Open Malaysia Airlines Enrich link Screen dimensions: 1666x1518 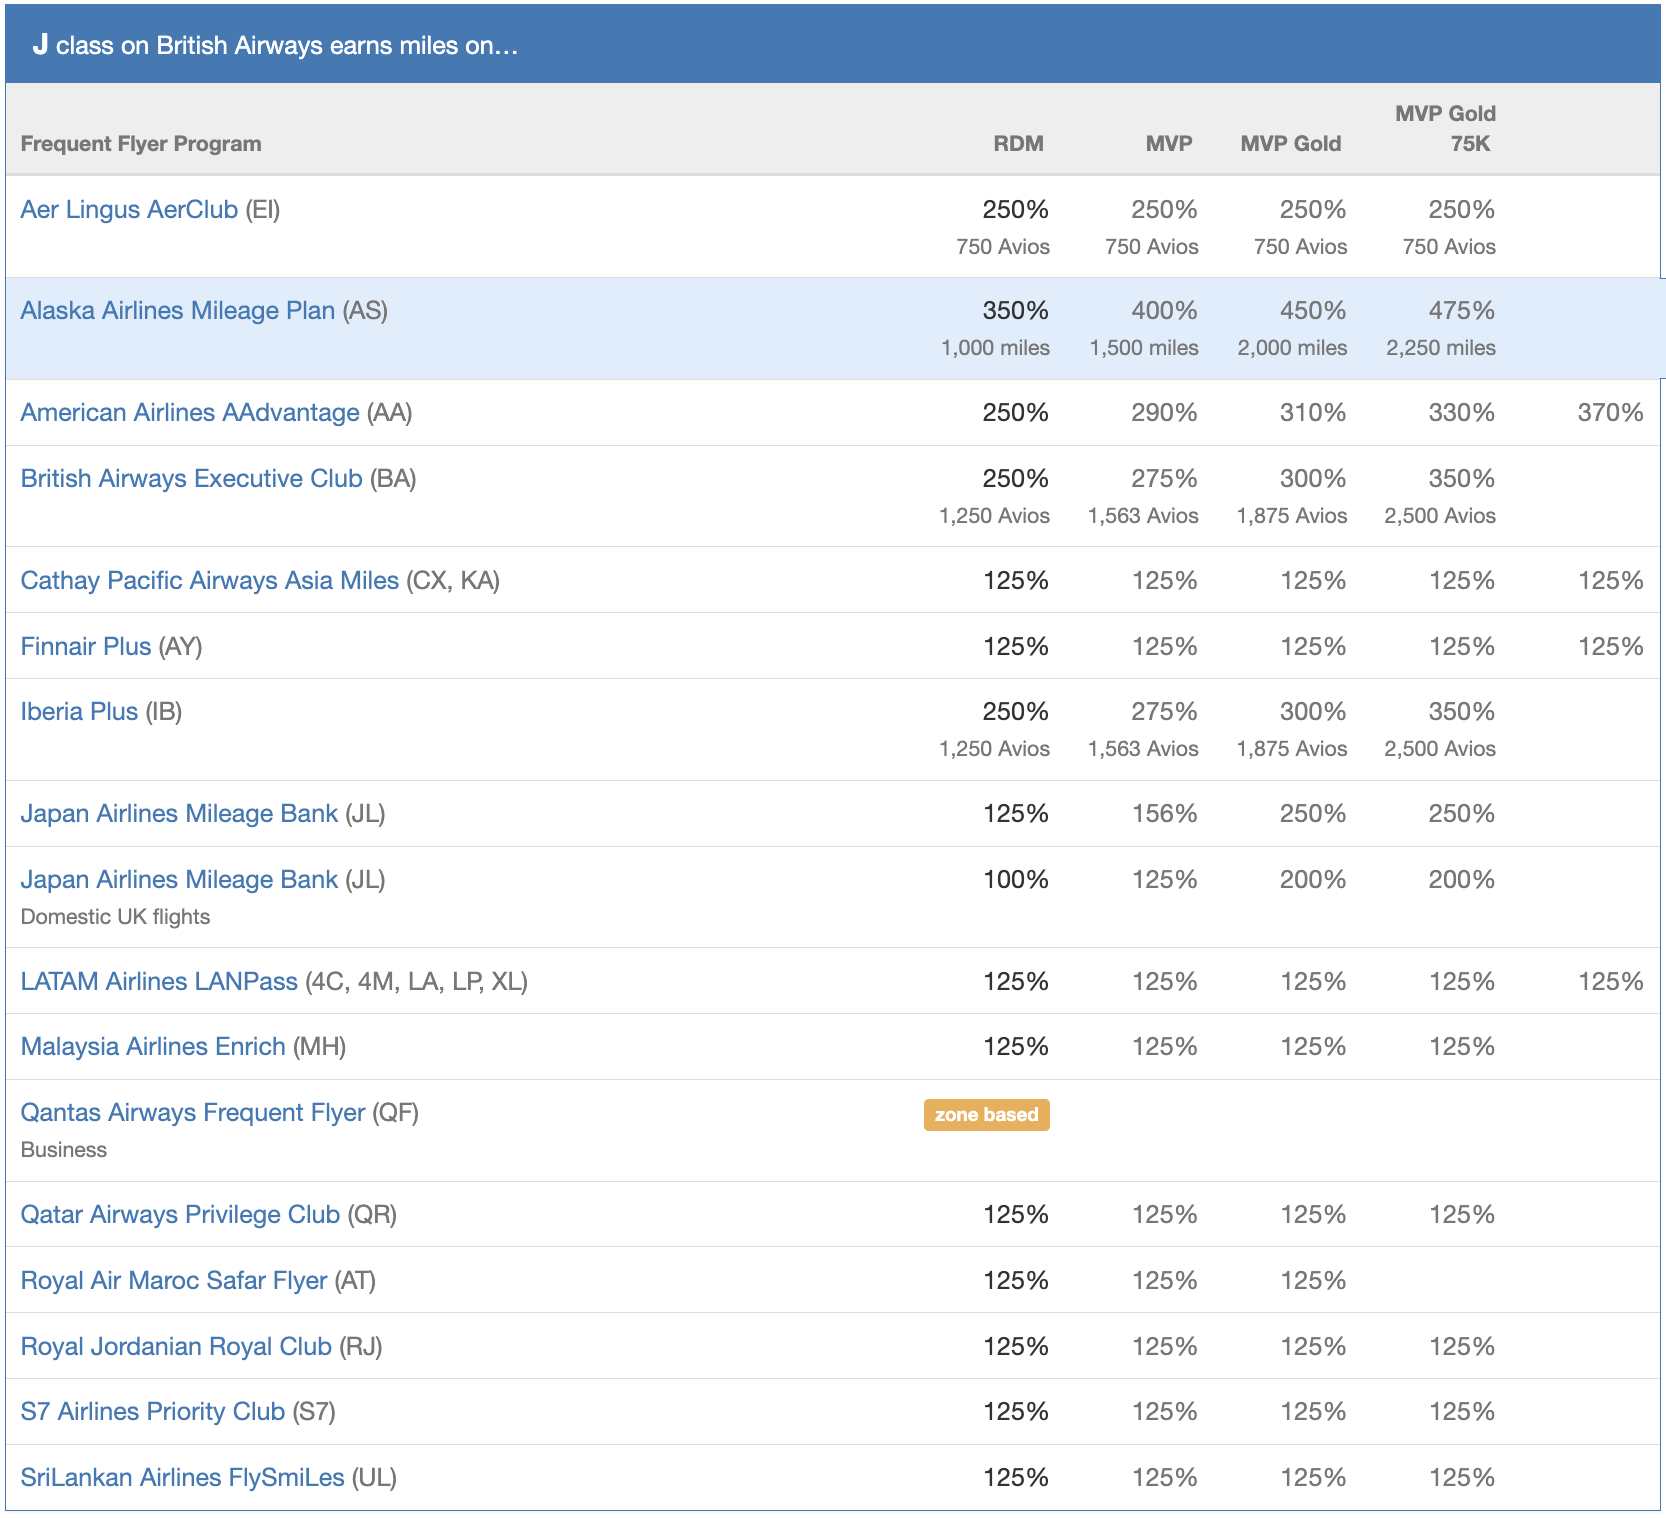point(153,1047)
